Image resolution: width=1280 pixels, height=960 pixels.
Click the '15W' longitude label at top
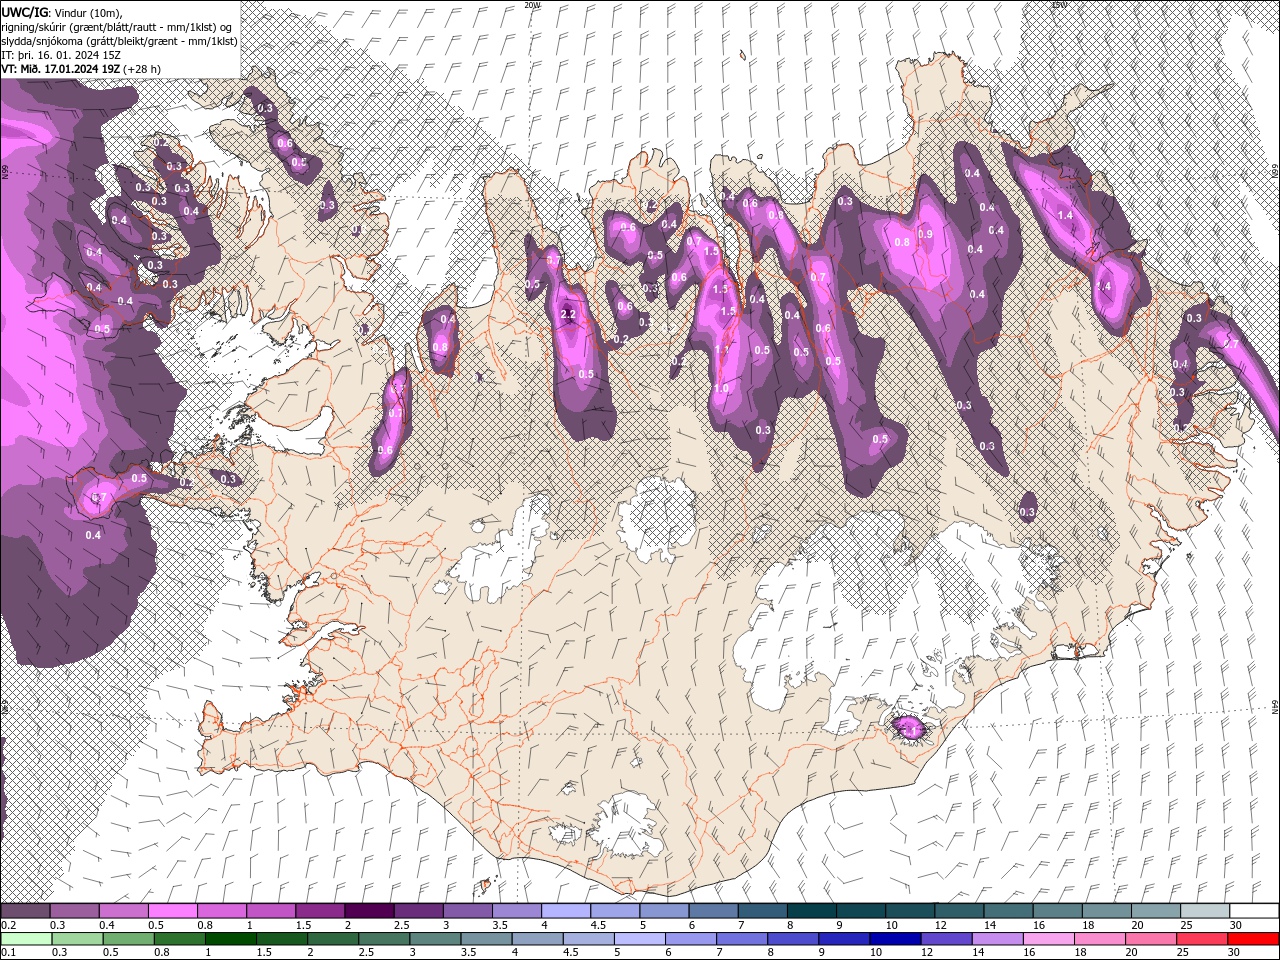[x=1059, y=4]
